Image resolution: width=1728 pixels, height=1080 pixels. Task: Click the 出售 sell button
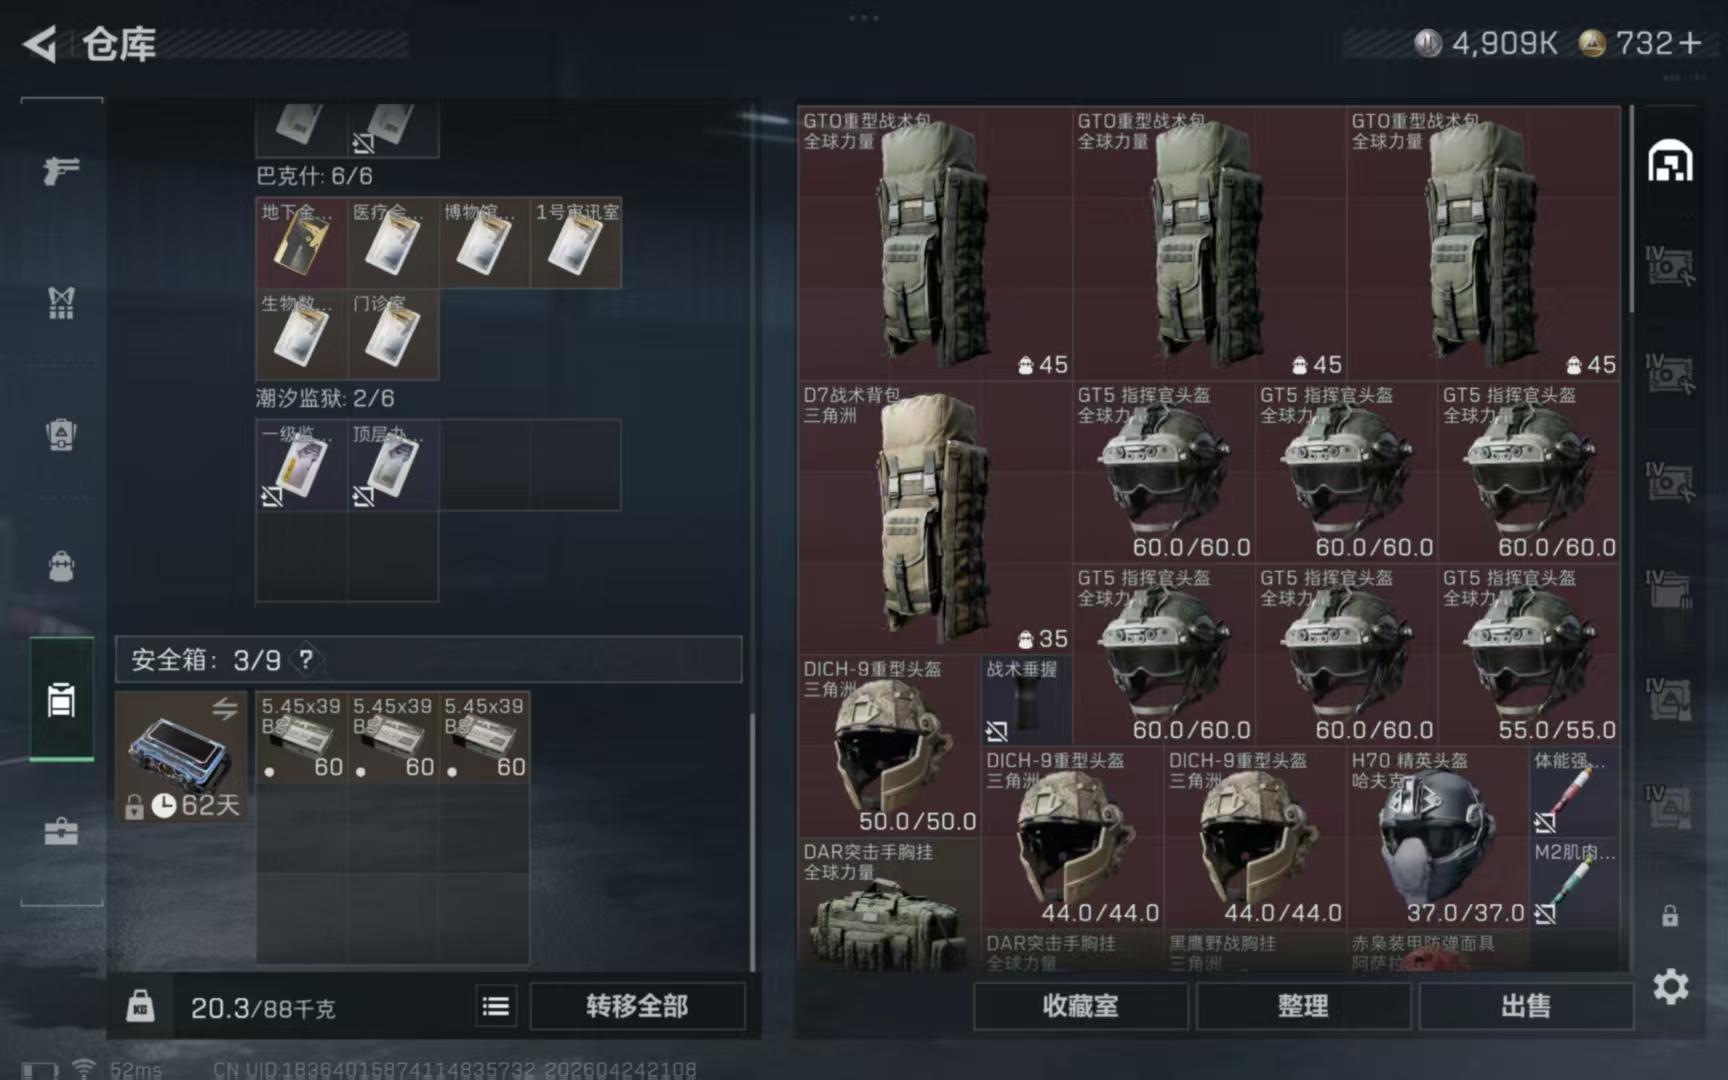[x=1525, y=1006]
